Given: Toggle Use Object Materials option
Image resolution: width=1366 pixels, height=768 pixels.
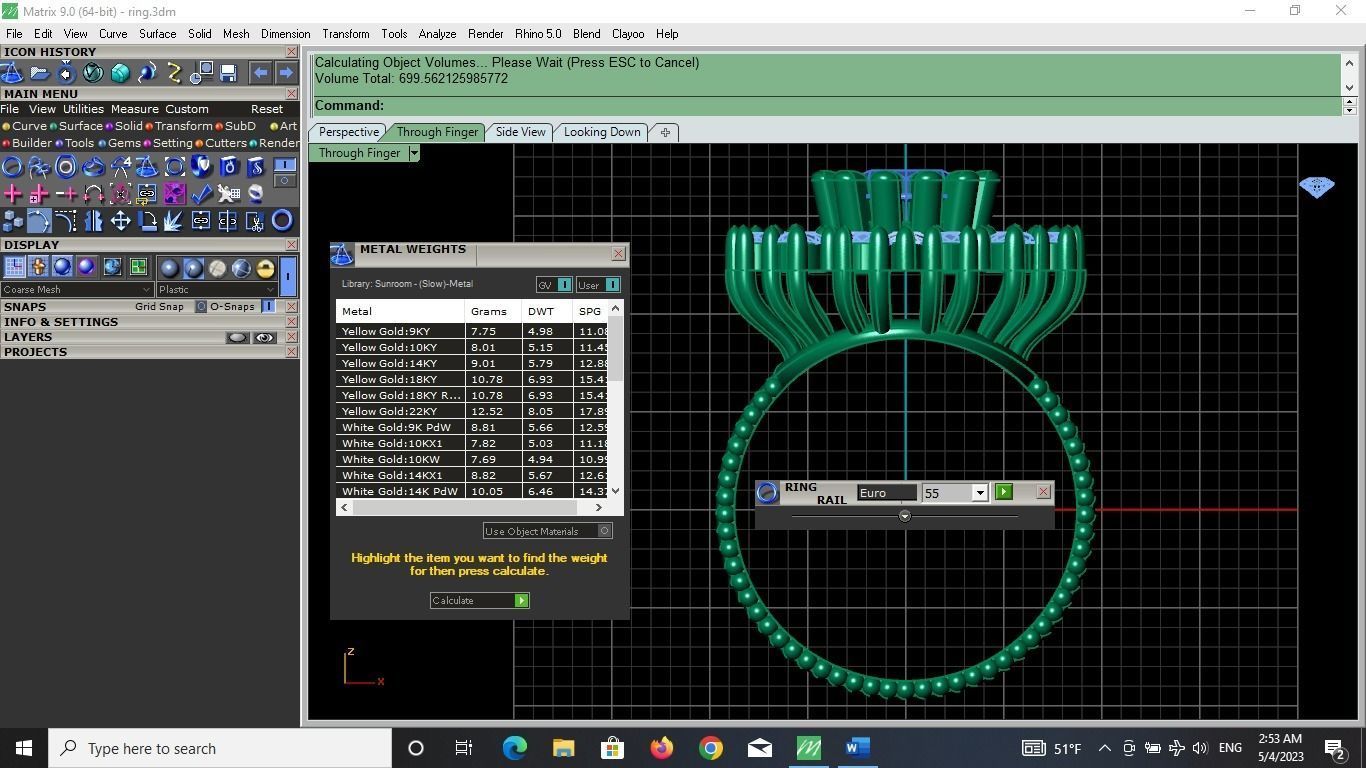Looking at the screenshot, I should pos(605,531).
